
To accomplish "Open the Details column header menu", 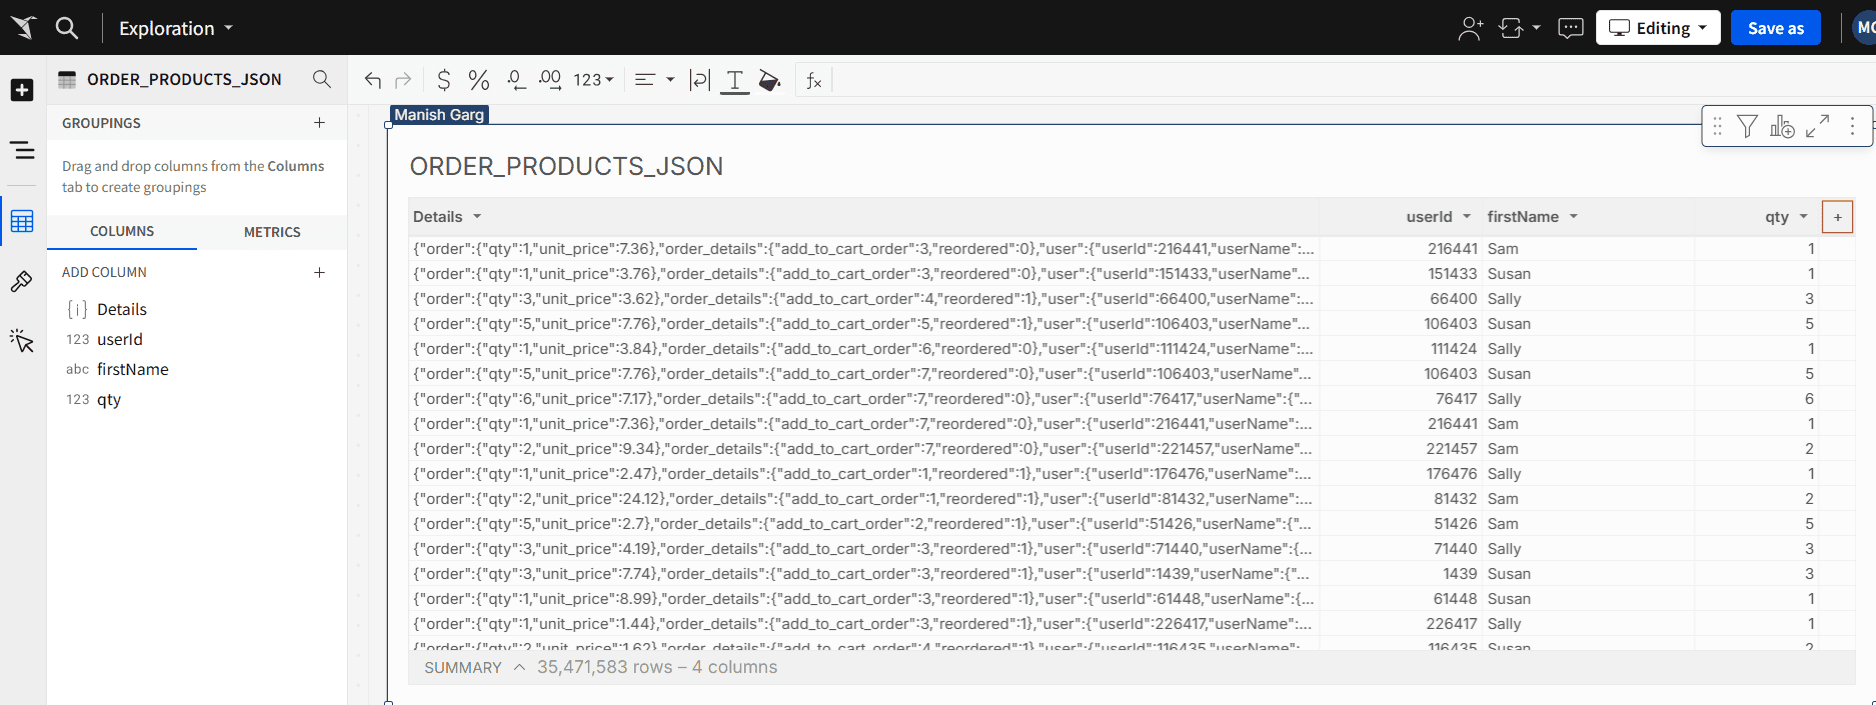I will [x=477, y=217].
